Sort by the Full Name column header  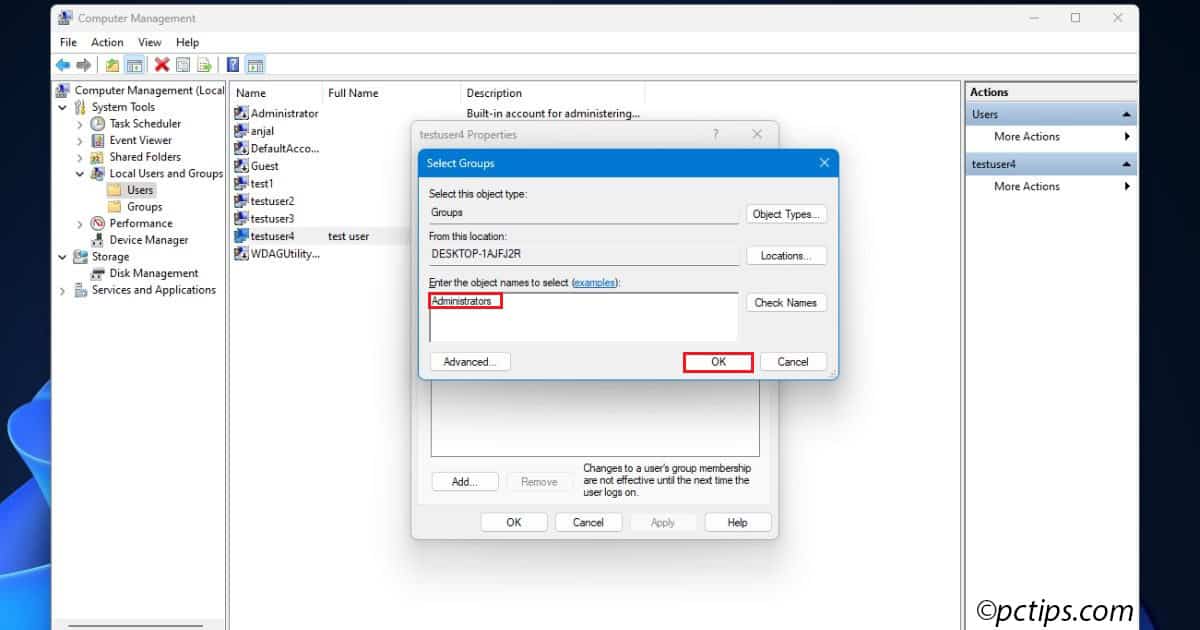pyautogui.click(x=390, y=93)
